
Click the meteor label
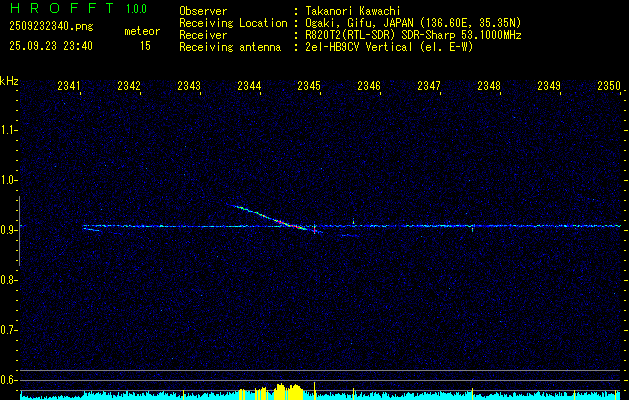[x=141, y=32]
